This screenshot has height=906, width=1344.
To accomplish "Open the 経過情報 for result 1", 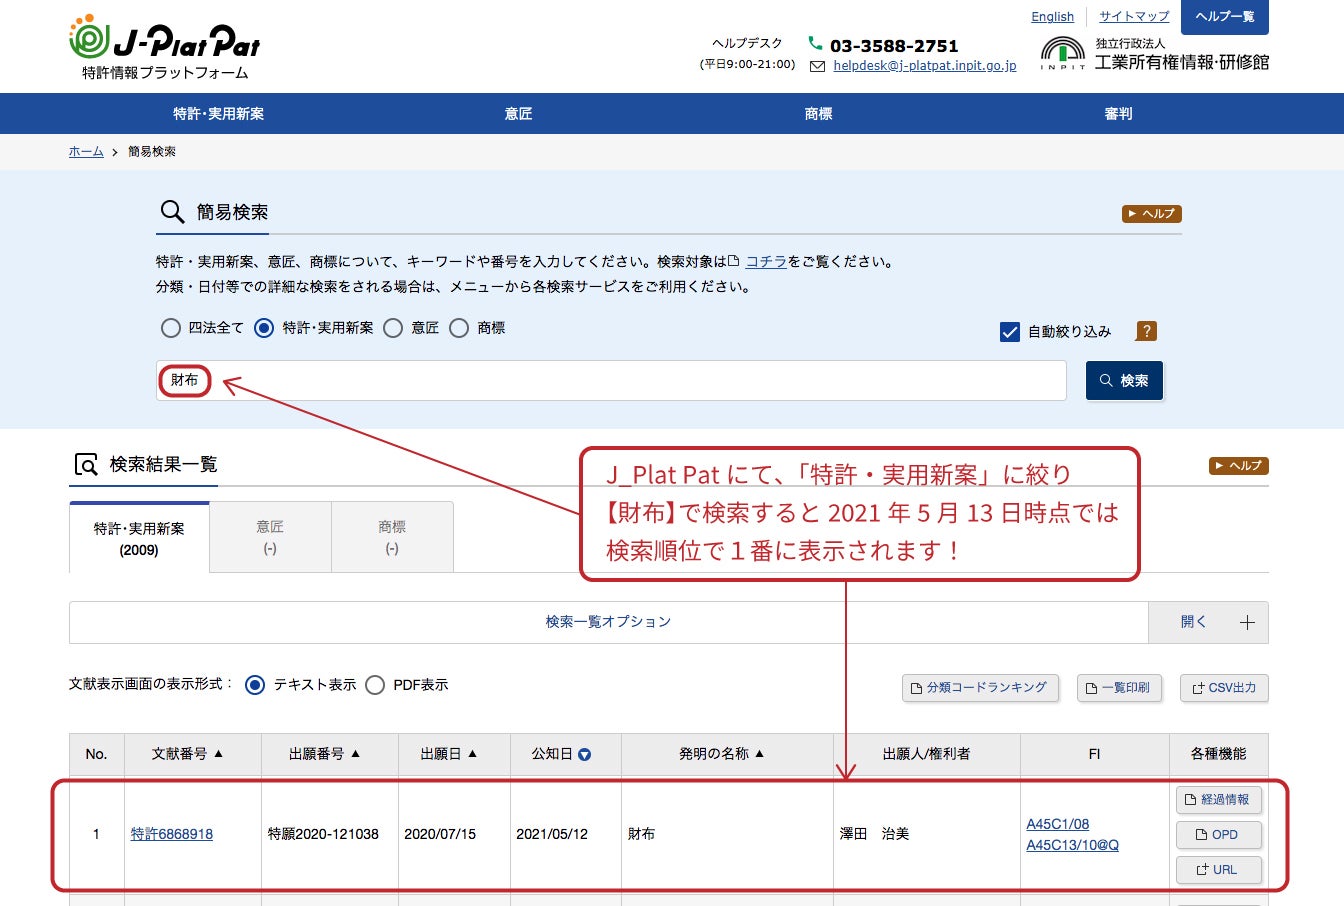I will click(x=1218, y=800).
